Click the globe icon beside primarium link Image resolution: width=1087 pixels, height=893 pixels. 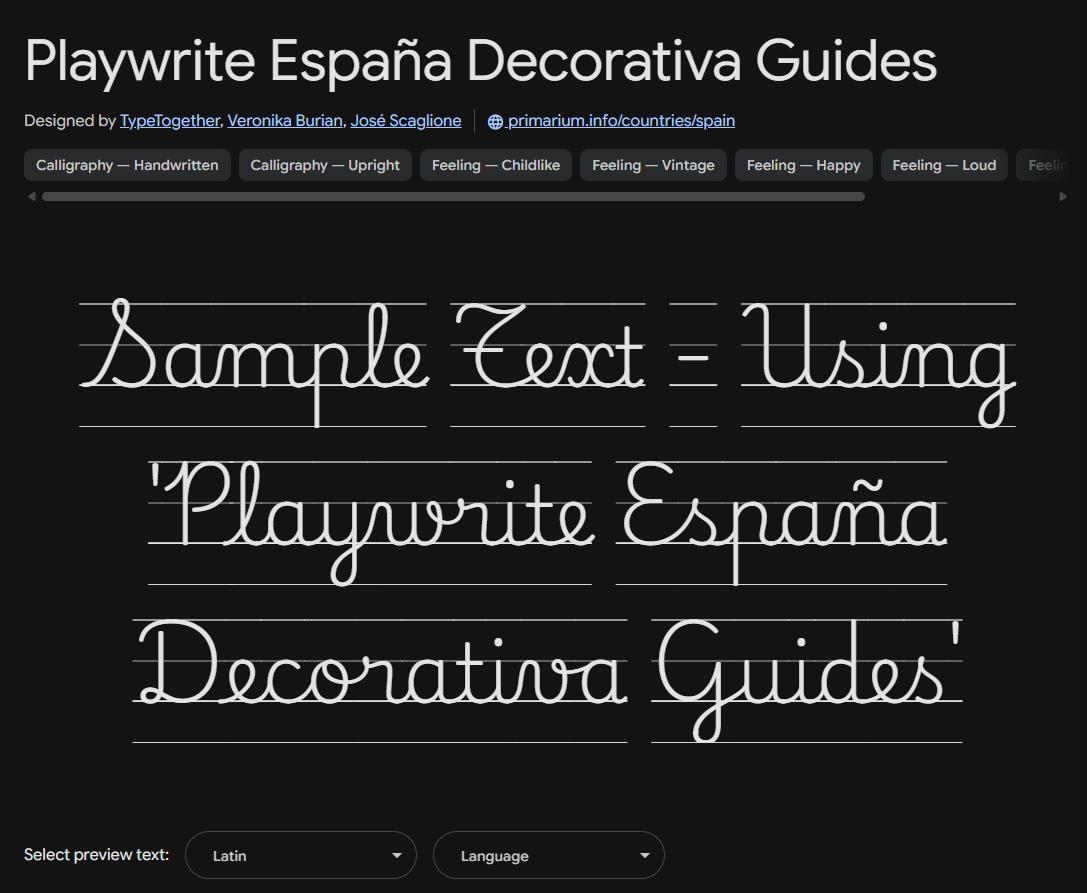pos(495,121)
